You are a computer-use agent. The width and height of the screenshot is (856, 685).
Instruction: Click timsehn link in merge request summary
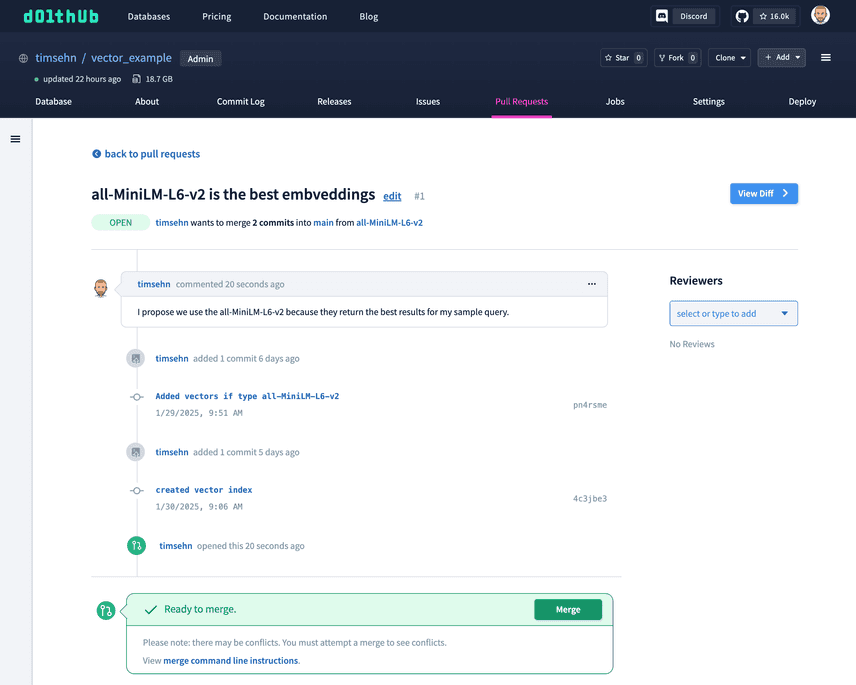point(172,223)
